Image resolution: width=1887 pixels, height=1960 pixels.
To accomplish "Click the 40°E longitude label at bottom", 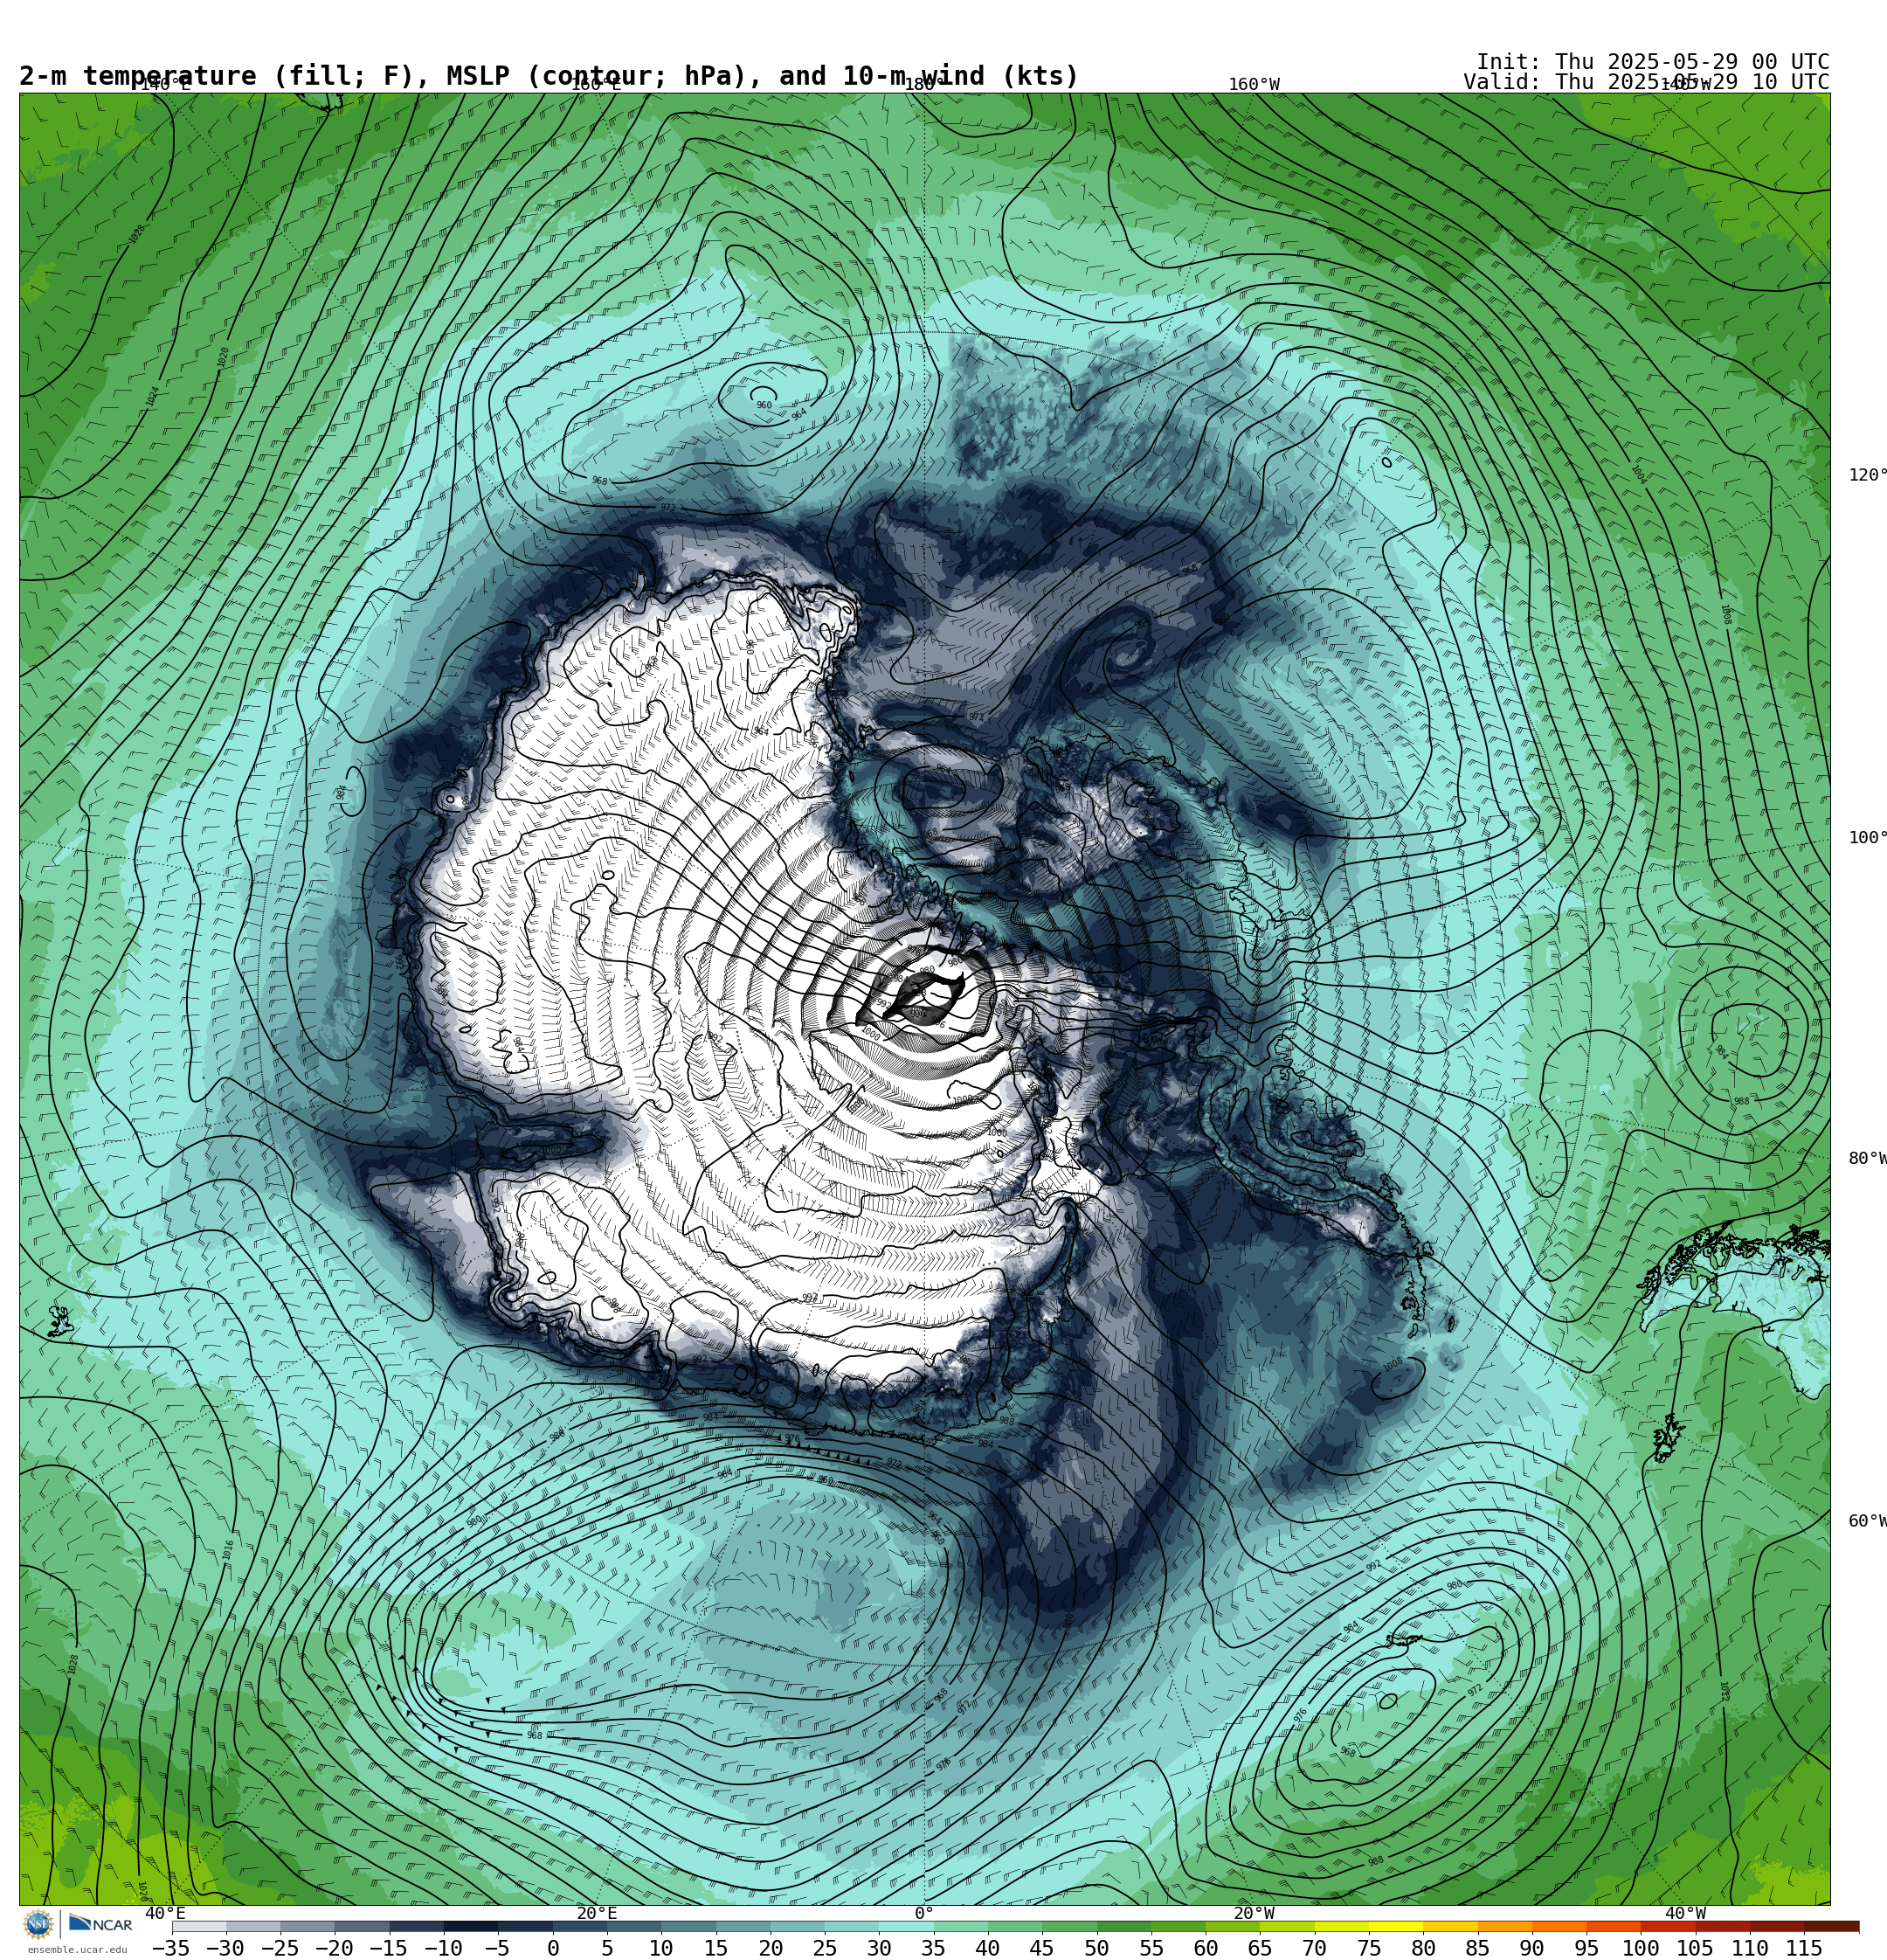I will 165,1914.
